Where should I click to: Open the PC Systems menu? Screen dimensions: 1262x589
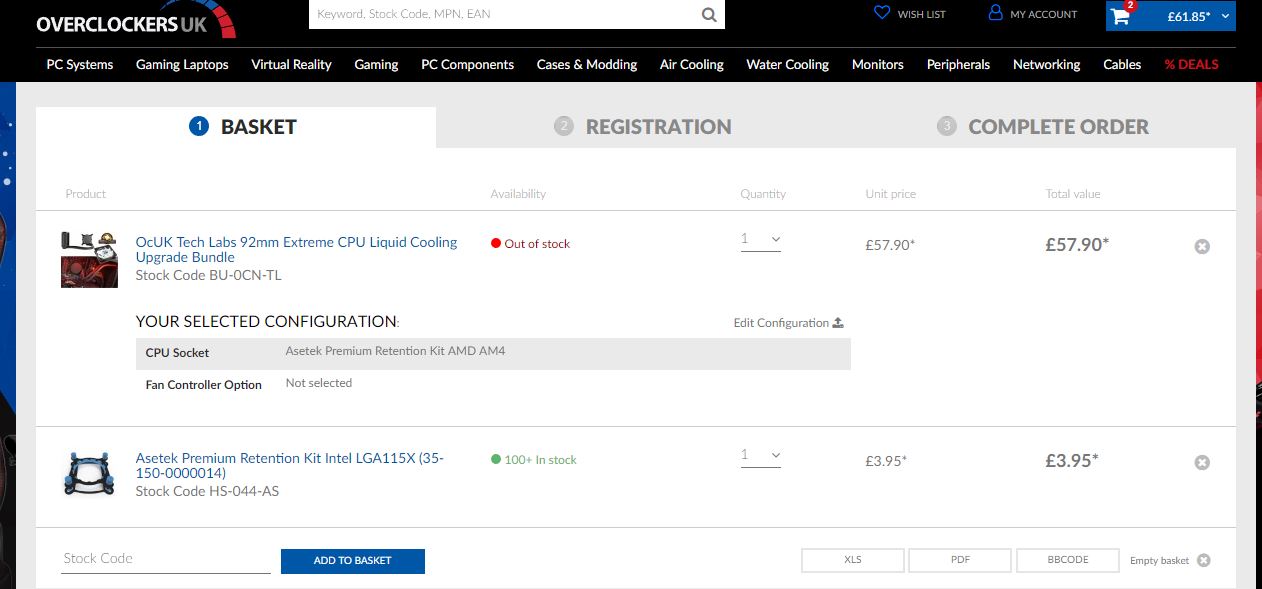pos(80,64)
